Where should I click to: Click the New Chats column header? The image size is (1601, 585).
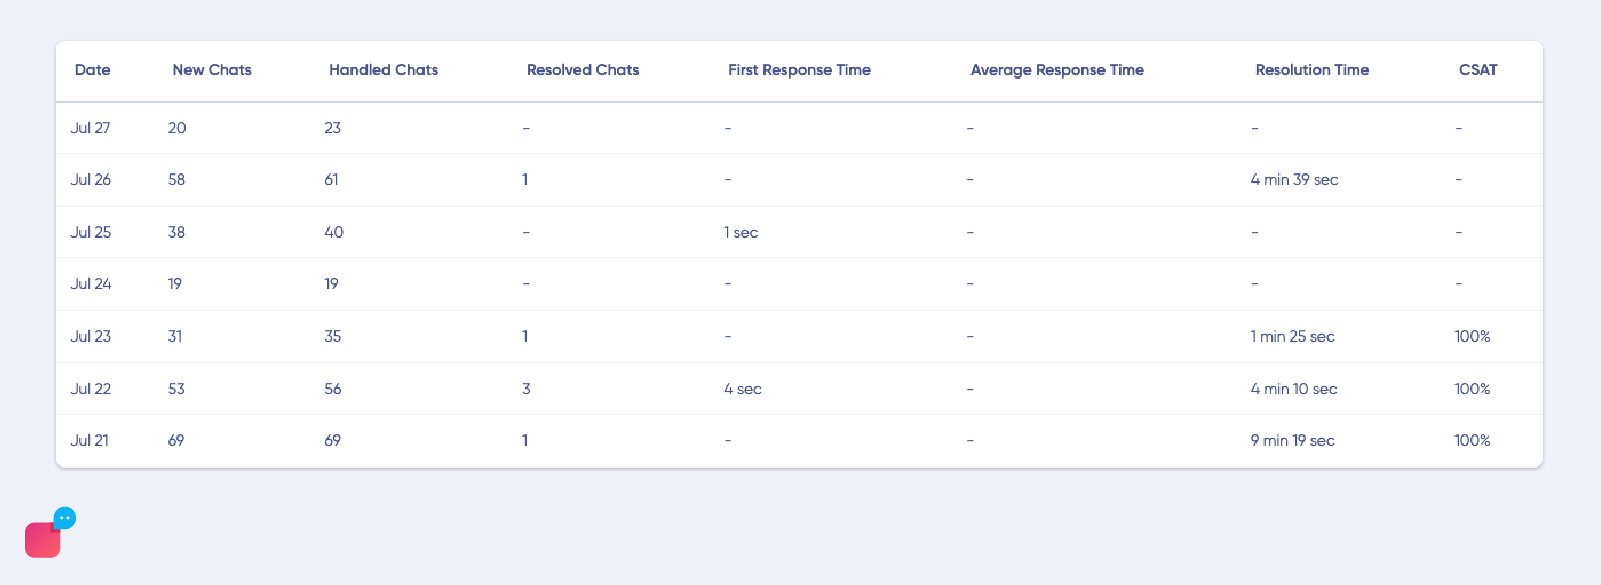point(212,70)
